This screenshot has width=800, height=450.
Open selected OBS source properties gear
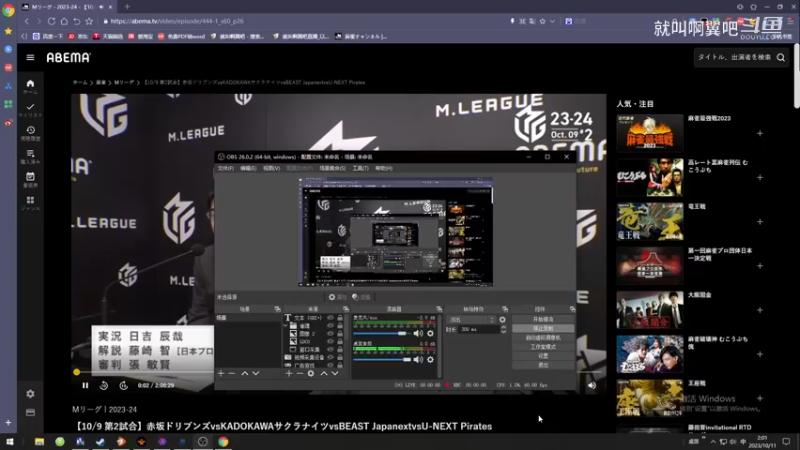(x=311, y=373)
